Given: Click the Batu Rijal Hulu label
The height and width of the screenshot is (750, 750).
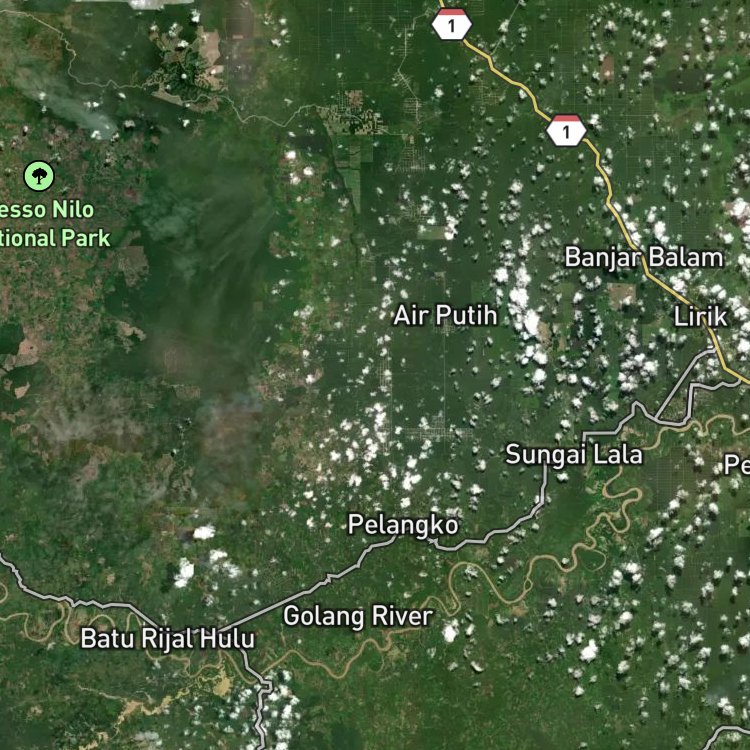Looking at the screenshot, I should click(167, 639).
